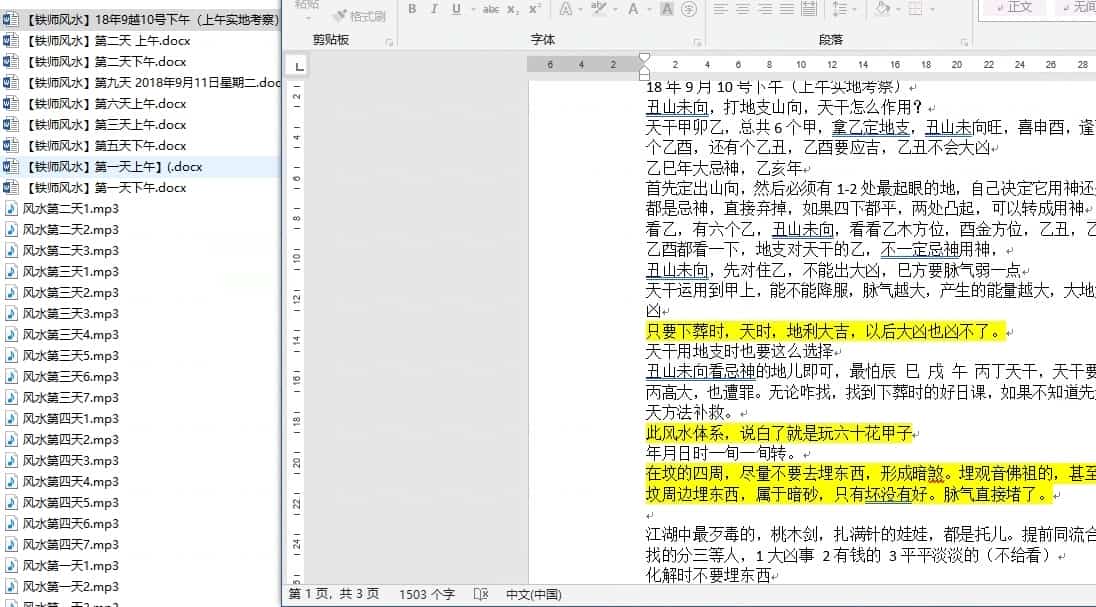Check the word count 1503 个字
The width and height of the screenshot is (1096, 607).
point(427,593)
